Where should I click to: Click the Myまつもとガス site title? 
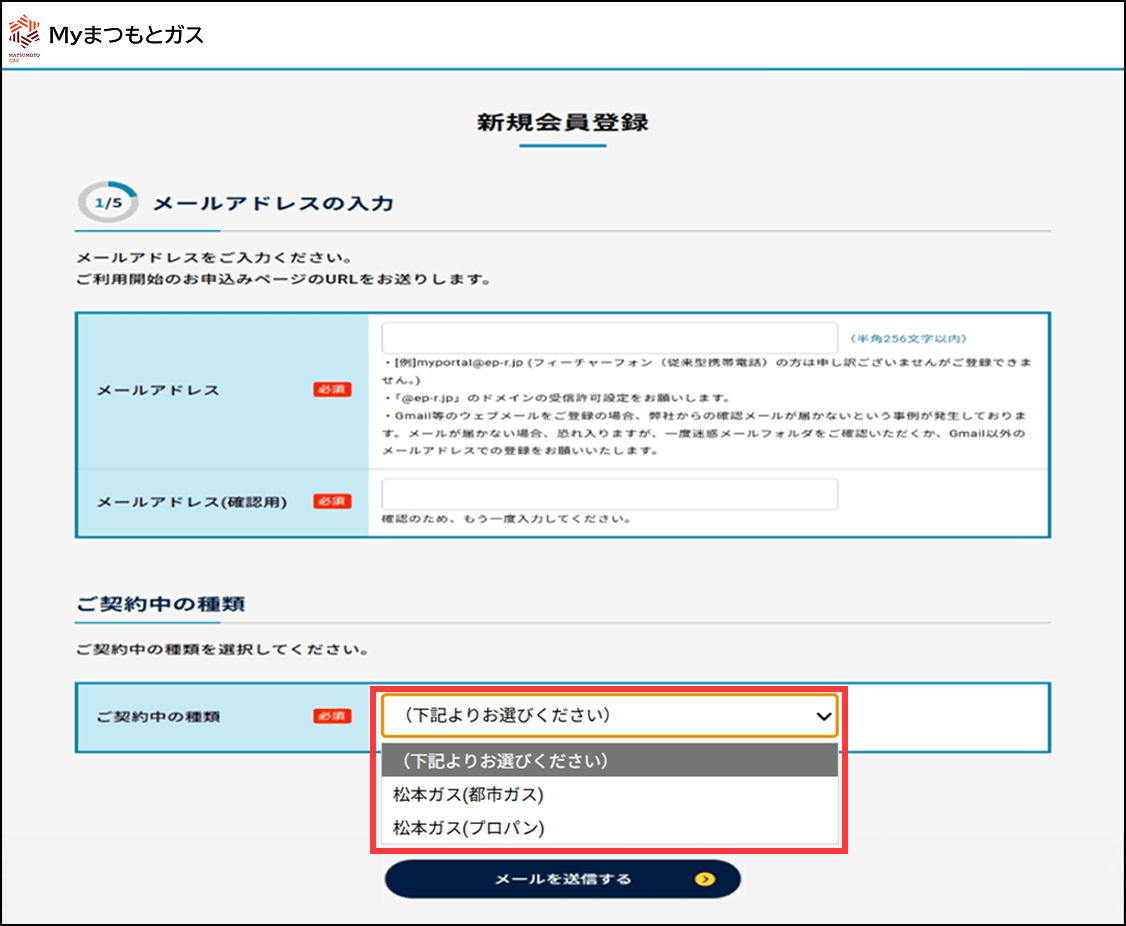126,35
